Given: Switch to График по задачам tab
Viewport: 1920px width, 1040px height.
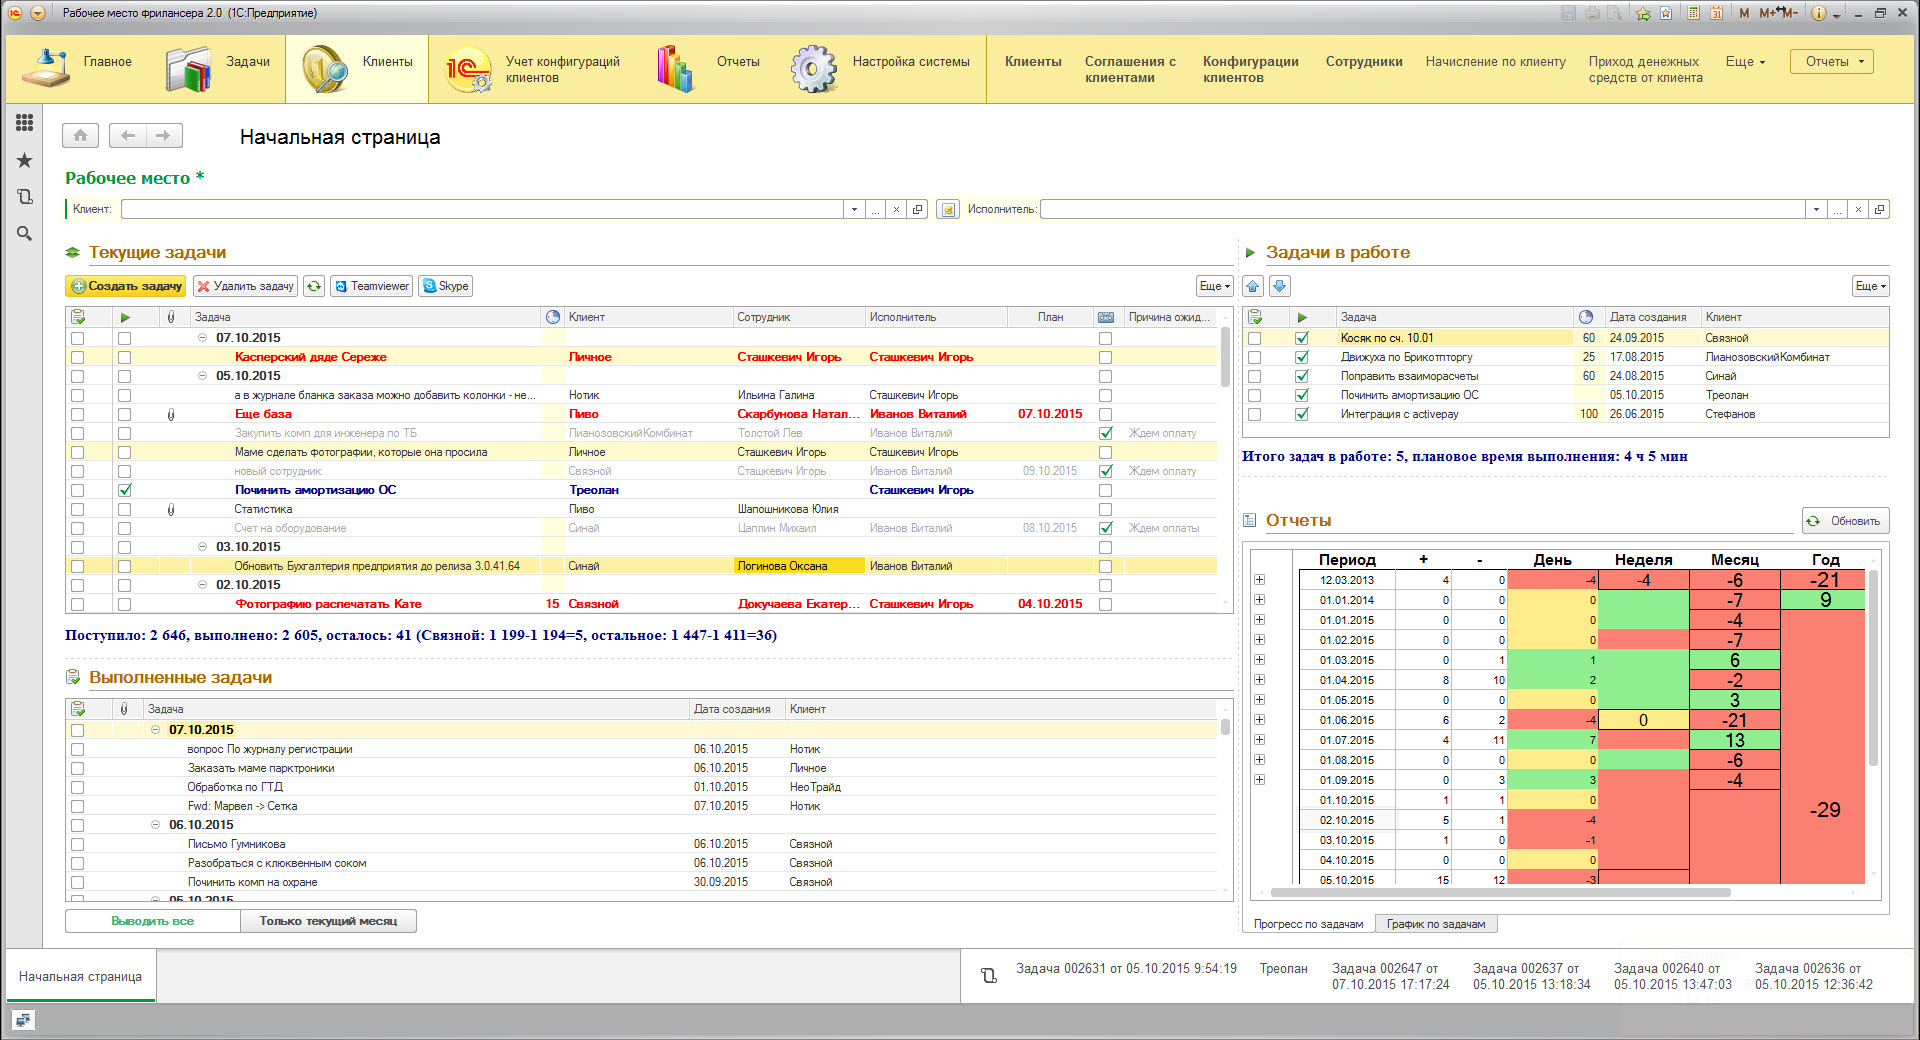Looking at the screenshot, I should (1435, 924).
